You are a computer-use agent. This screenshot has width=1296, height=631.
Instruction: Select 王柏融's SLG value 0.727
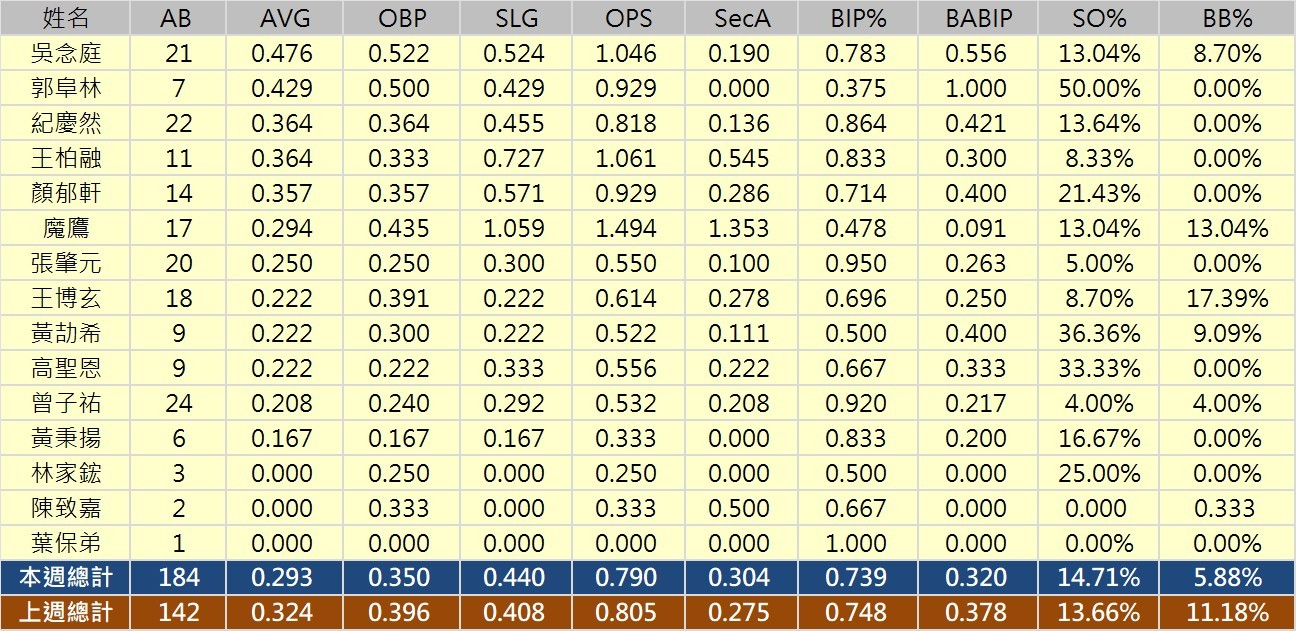(513, 159)
